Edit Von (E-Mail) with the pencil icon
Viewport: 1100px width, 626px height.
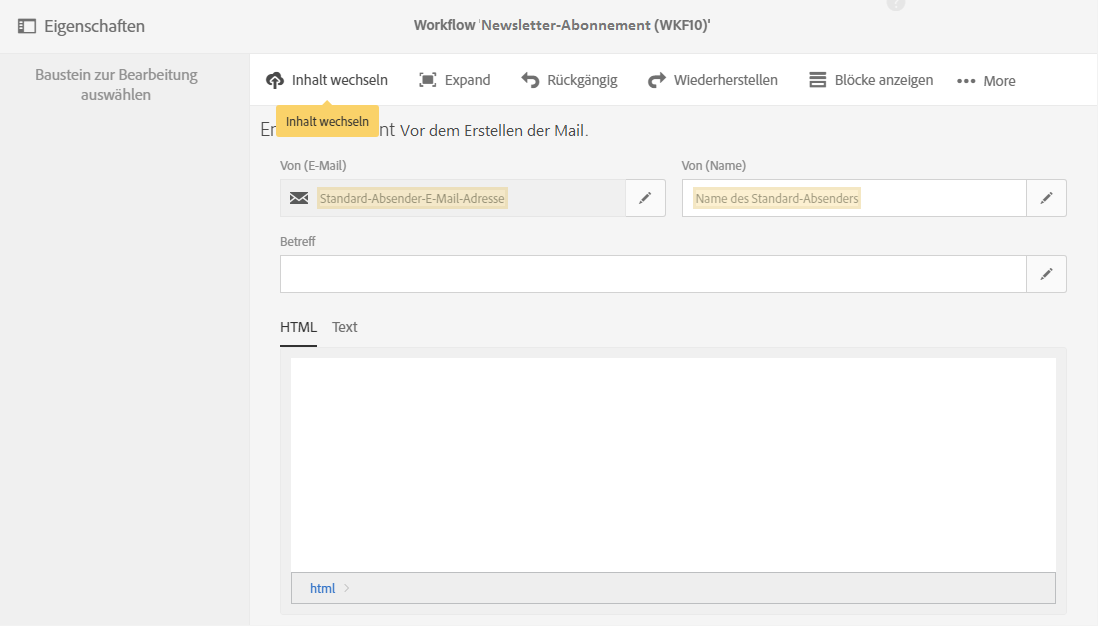click(x=645, y=198)
